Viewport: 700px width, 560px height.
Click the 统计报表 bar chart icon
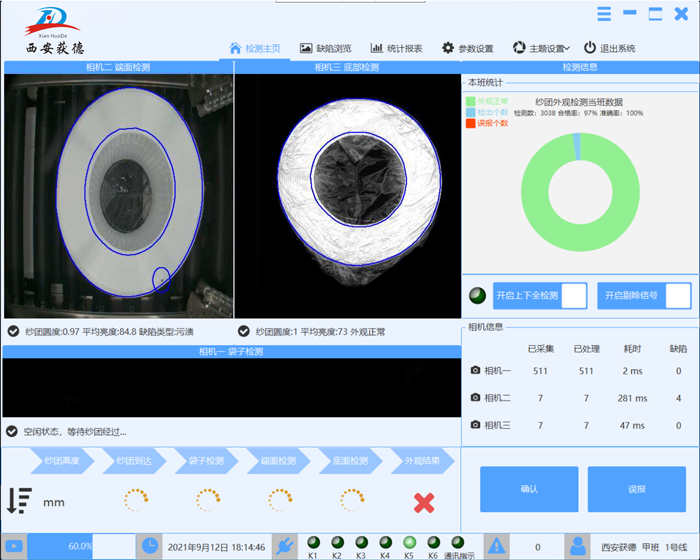coord(377,47)
